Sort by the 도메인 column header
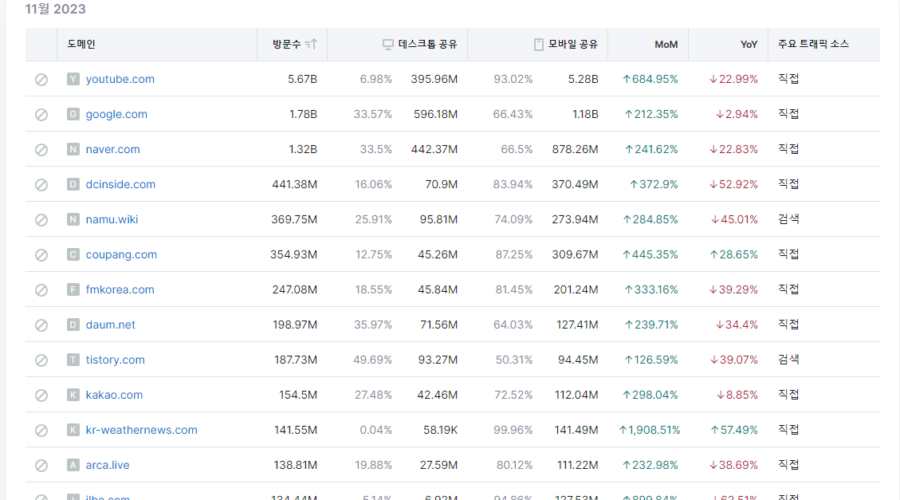Viewport: 900px width, 500px height. click(82, 44)
